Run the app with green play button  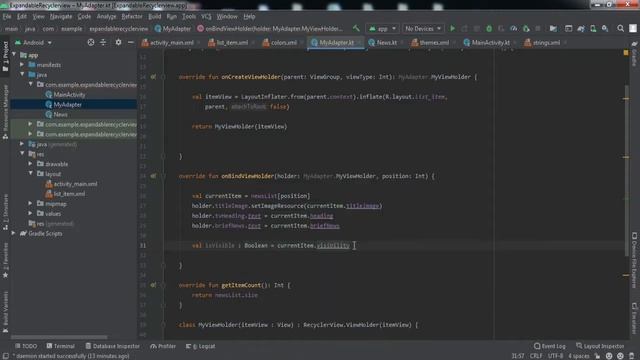(x=452, y=29)
